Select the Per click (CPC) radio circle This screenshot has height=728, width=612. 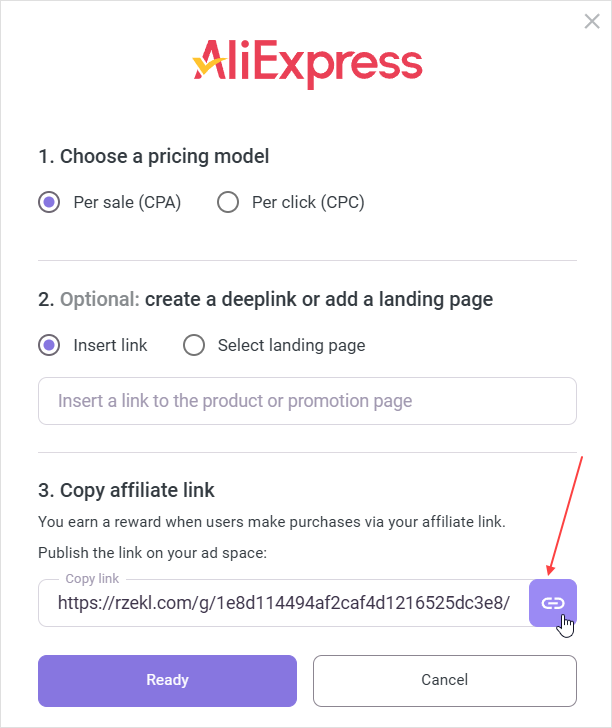228,202
